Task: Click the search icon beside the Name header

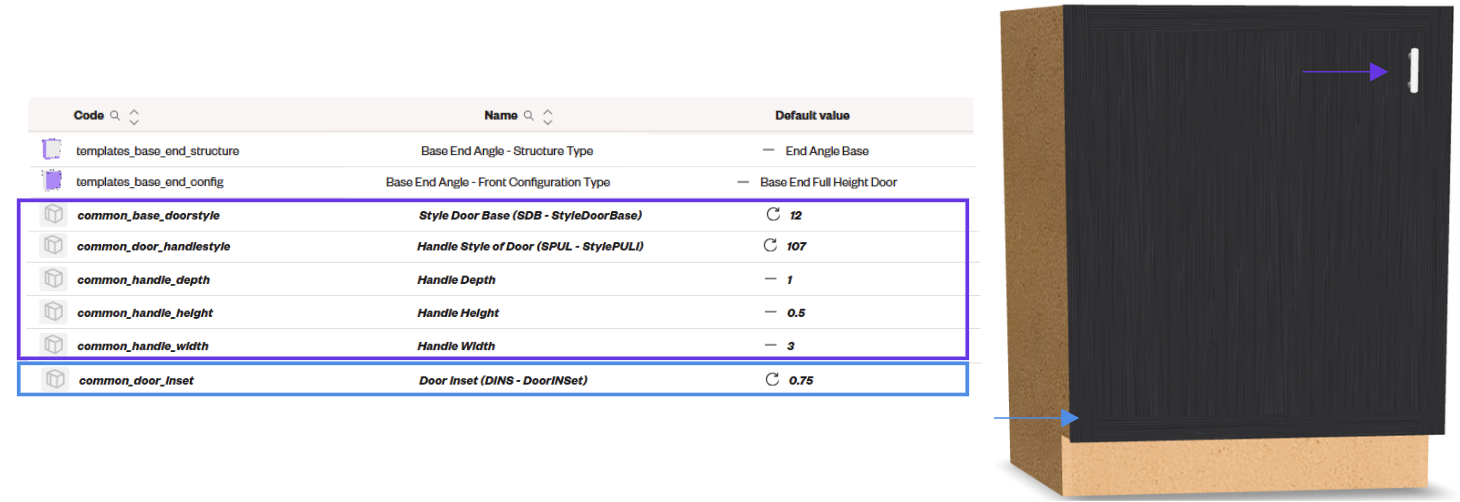Action: 529,116
